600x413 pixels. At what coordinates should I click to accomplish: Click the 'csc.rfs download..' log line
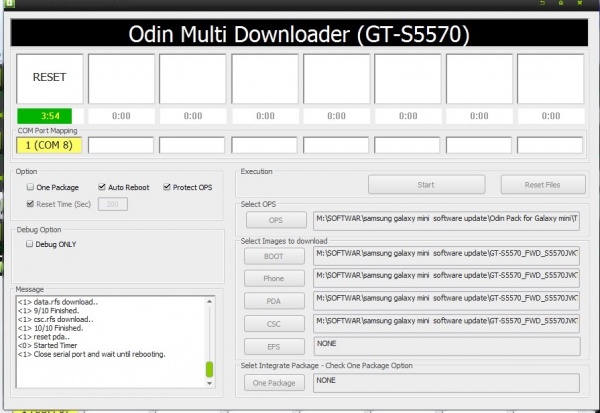55,319
